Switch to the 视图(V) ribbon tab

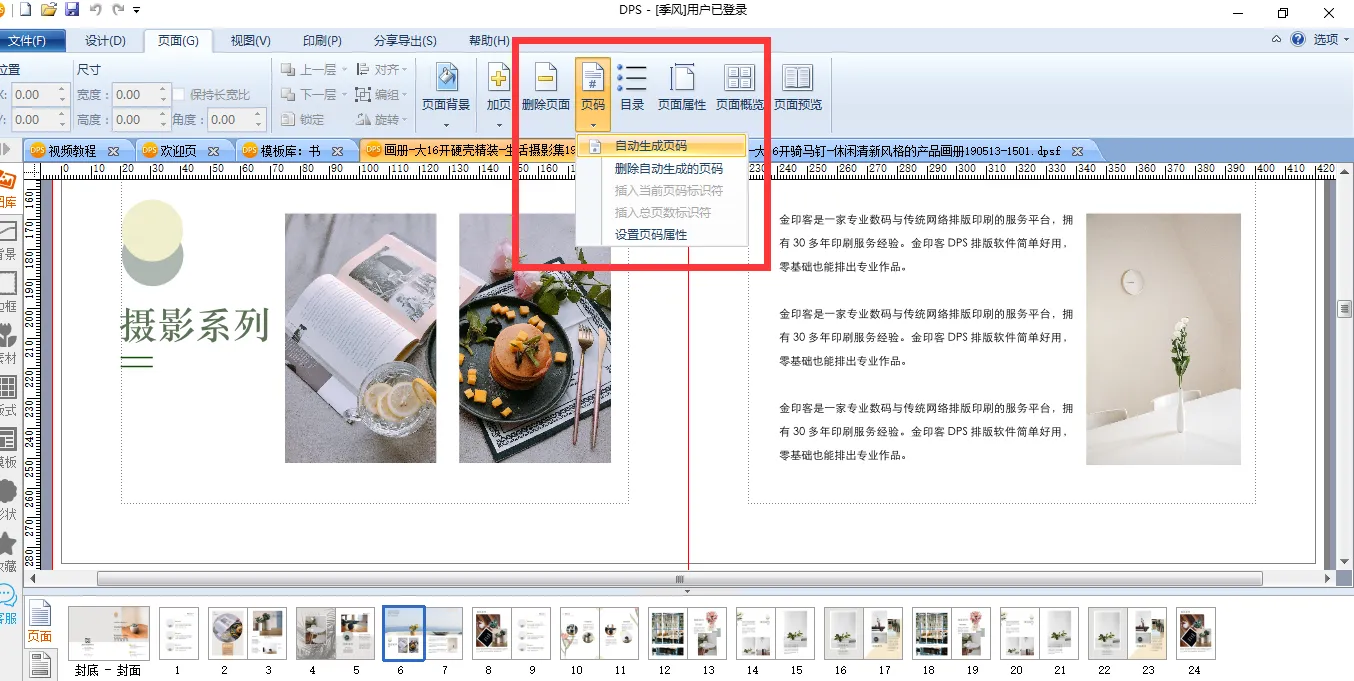[250, 41]
